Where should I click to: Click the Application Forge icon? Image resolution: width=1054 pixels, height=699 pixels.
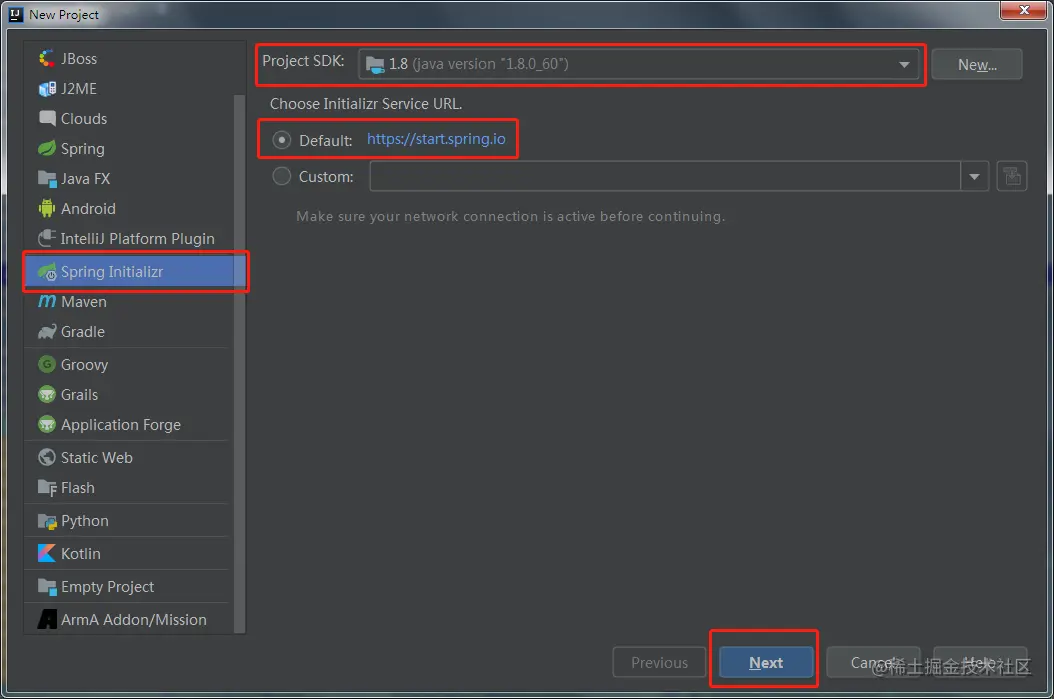pos(46,425)
